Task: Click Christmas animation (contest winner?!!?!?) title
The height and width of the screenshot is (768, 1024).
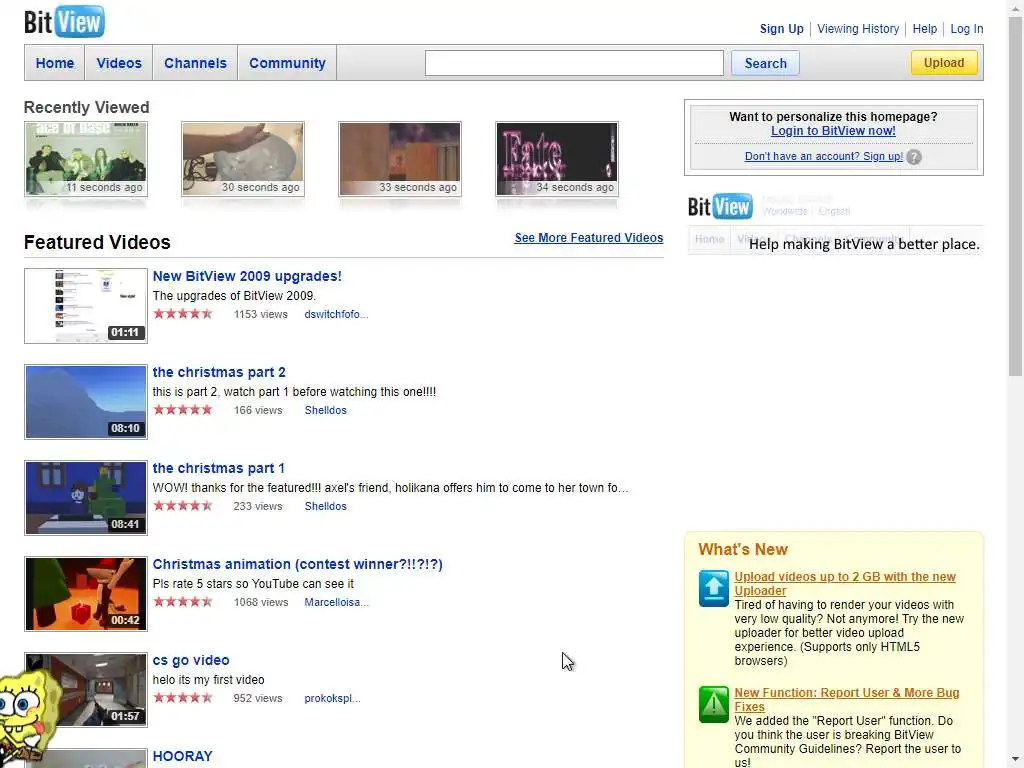Action: pyautogui.click(x=297, y=564)
